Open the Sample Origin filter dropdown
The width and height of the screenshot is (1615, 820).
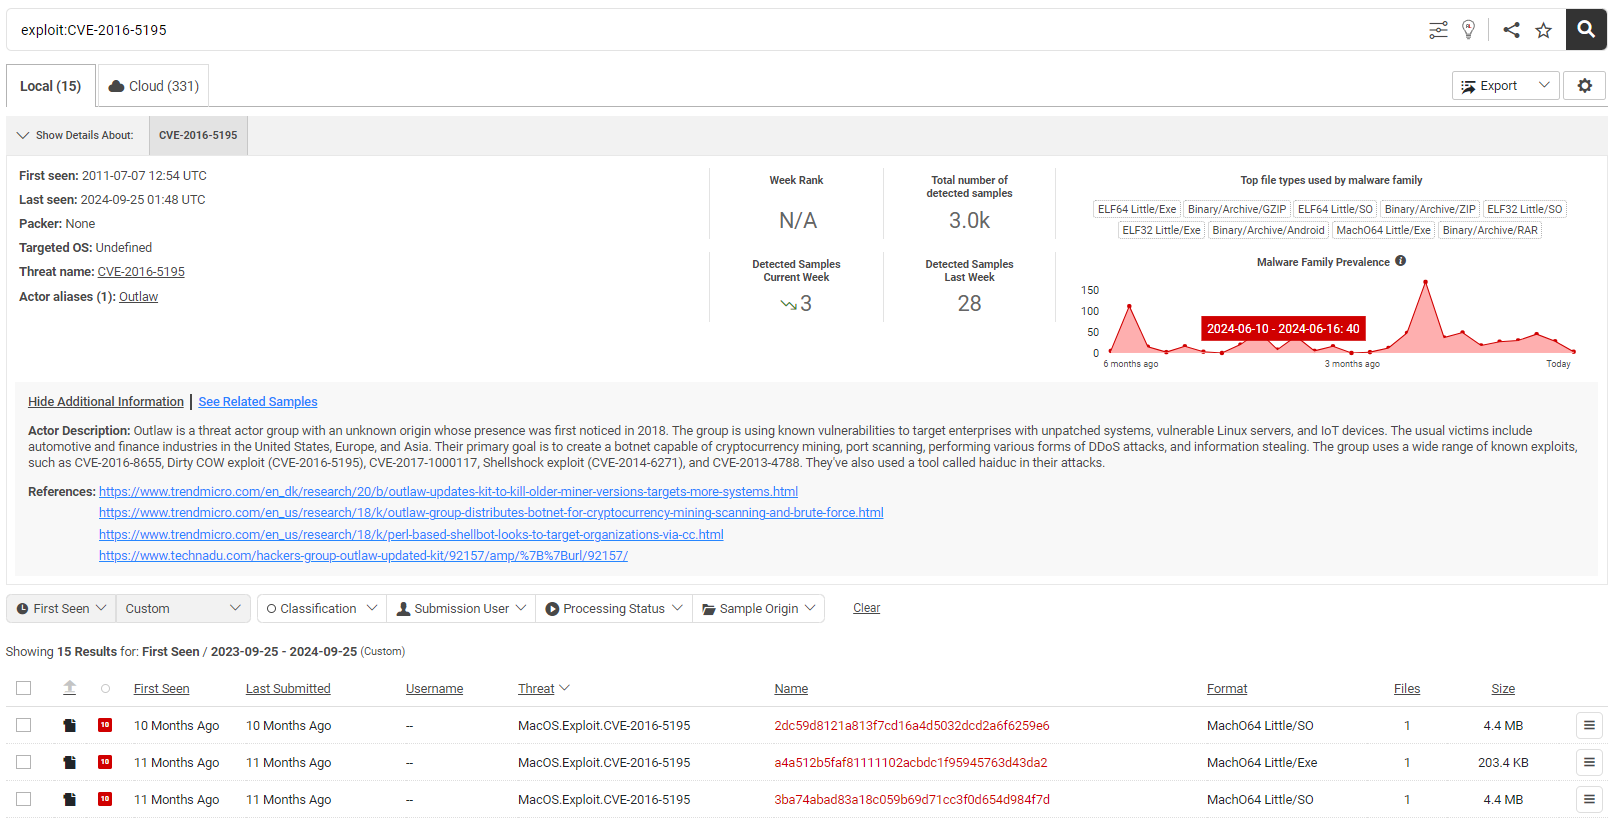(758, 608)
